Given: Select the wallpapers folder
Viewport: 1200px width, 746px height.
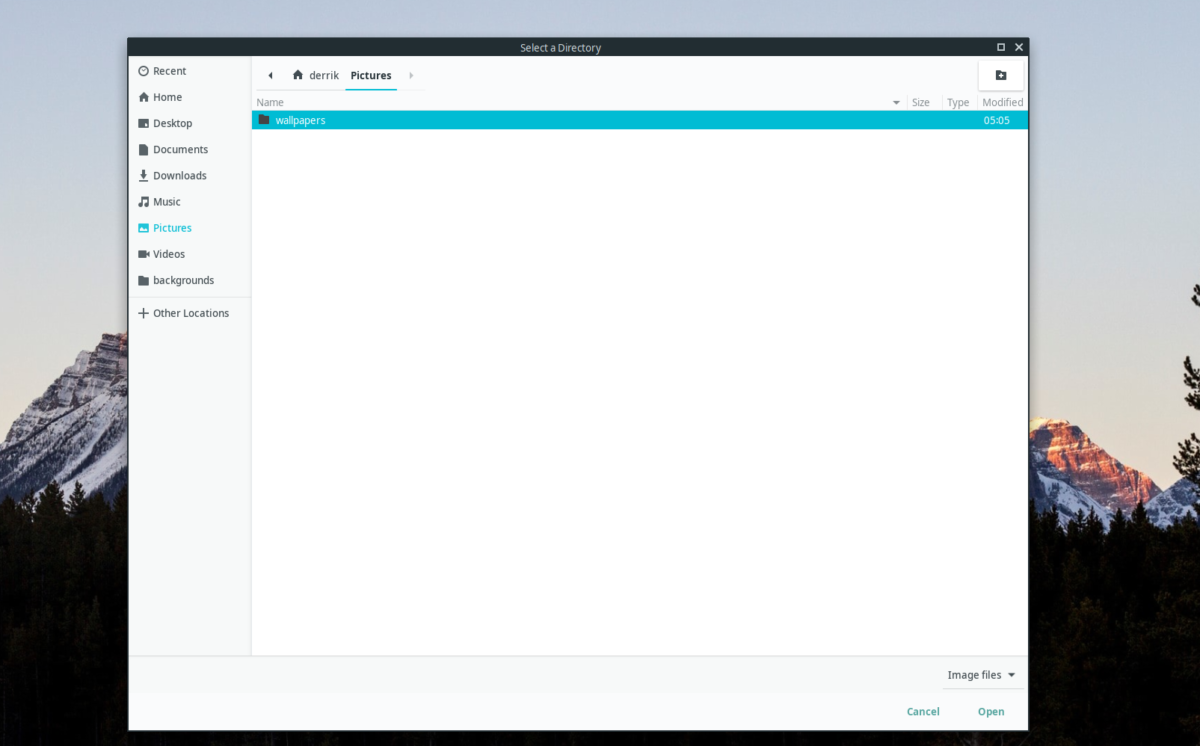Looking at the screenshot, I should pyautogui.click(x=300, y=120).
